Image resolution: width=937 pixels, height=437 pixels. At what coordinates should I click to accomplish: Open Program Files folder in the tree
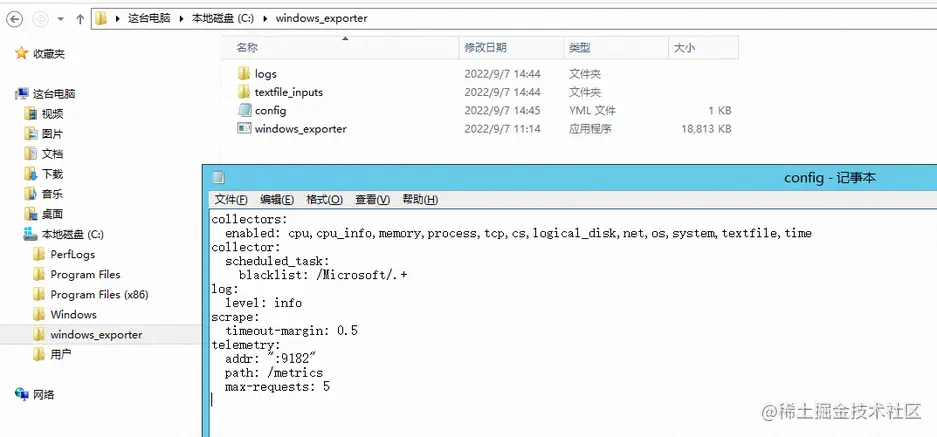click(85, 274)
